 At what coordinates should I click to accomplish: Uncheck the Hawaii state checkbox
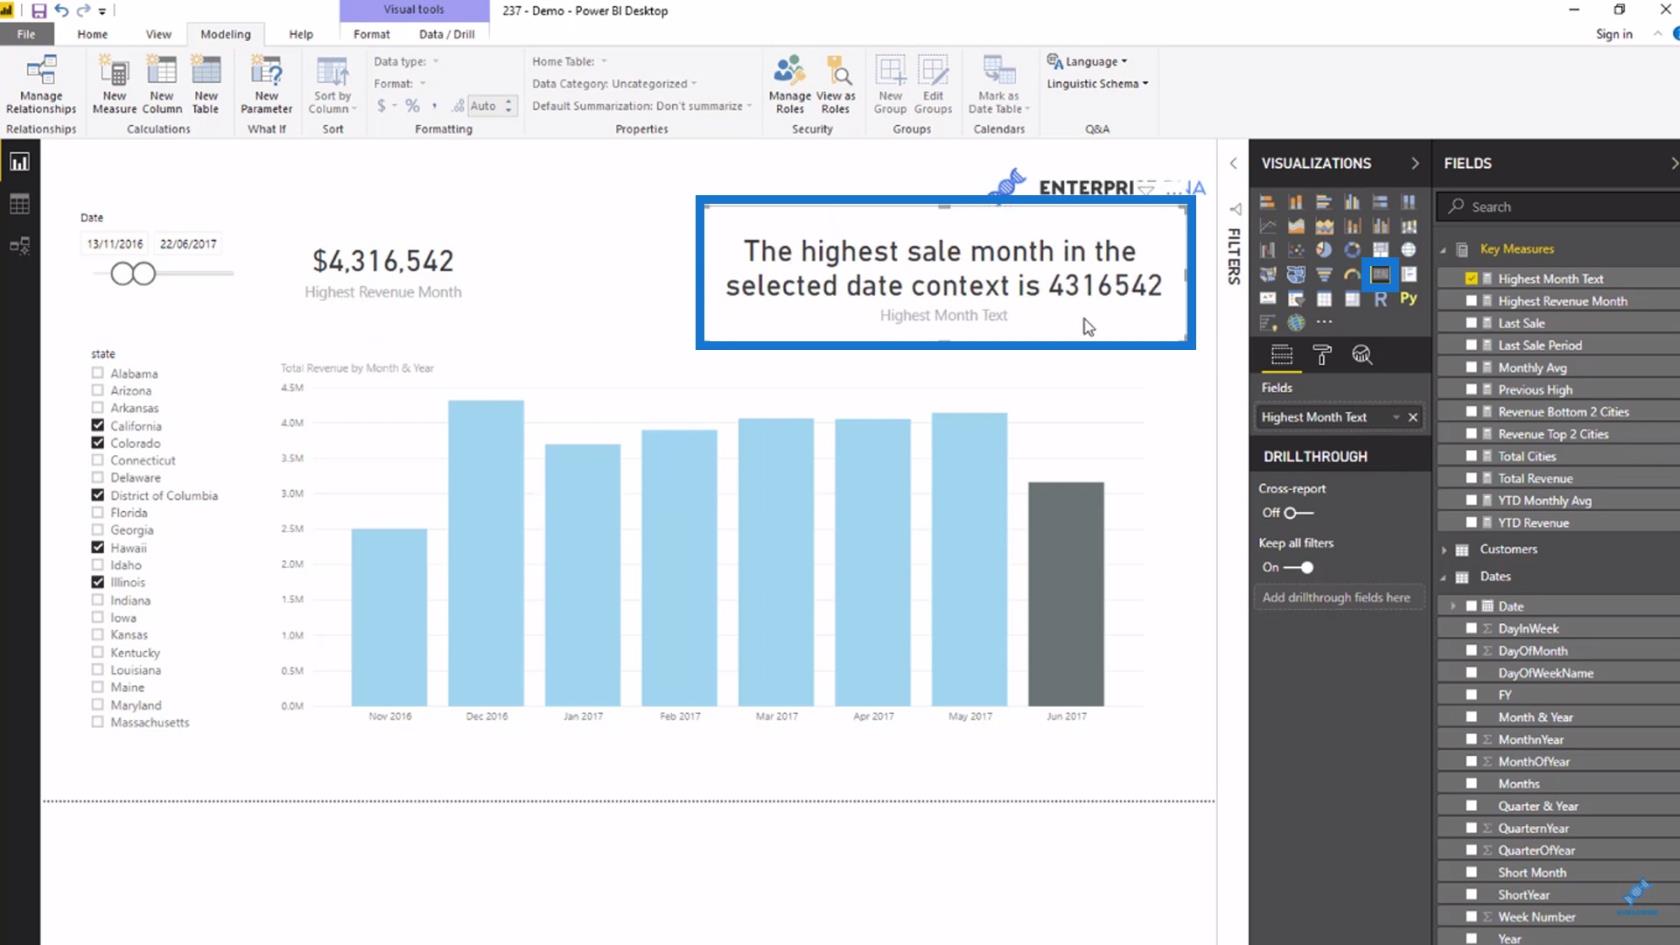point(98,547)
